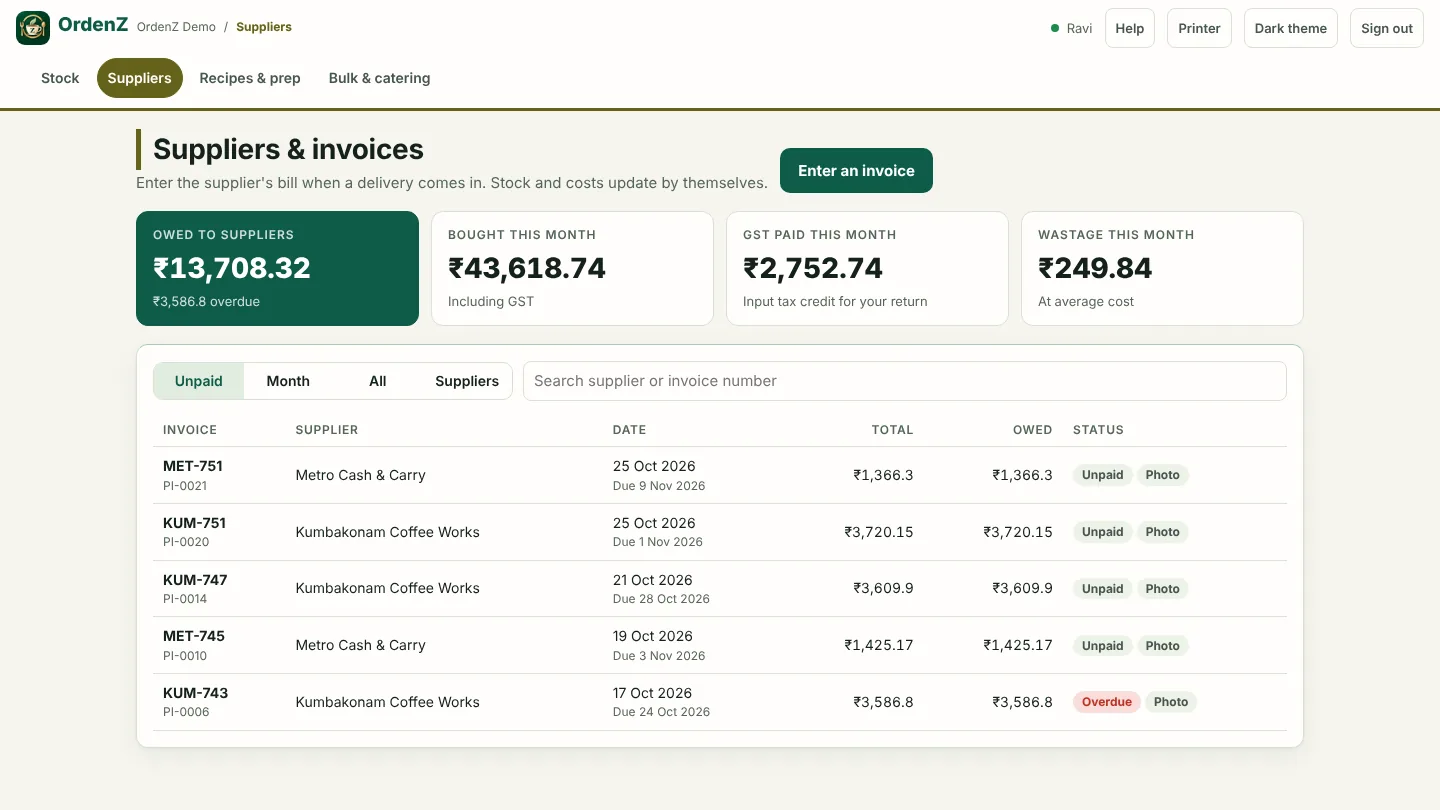This screenshot has height=810, width=1440.
Task: Click the Owed column header
Action: [x=1032, y=430]
